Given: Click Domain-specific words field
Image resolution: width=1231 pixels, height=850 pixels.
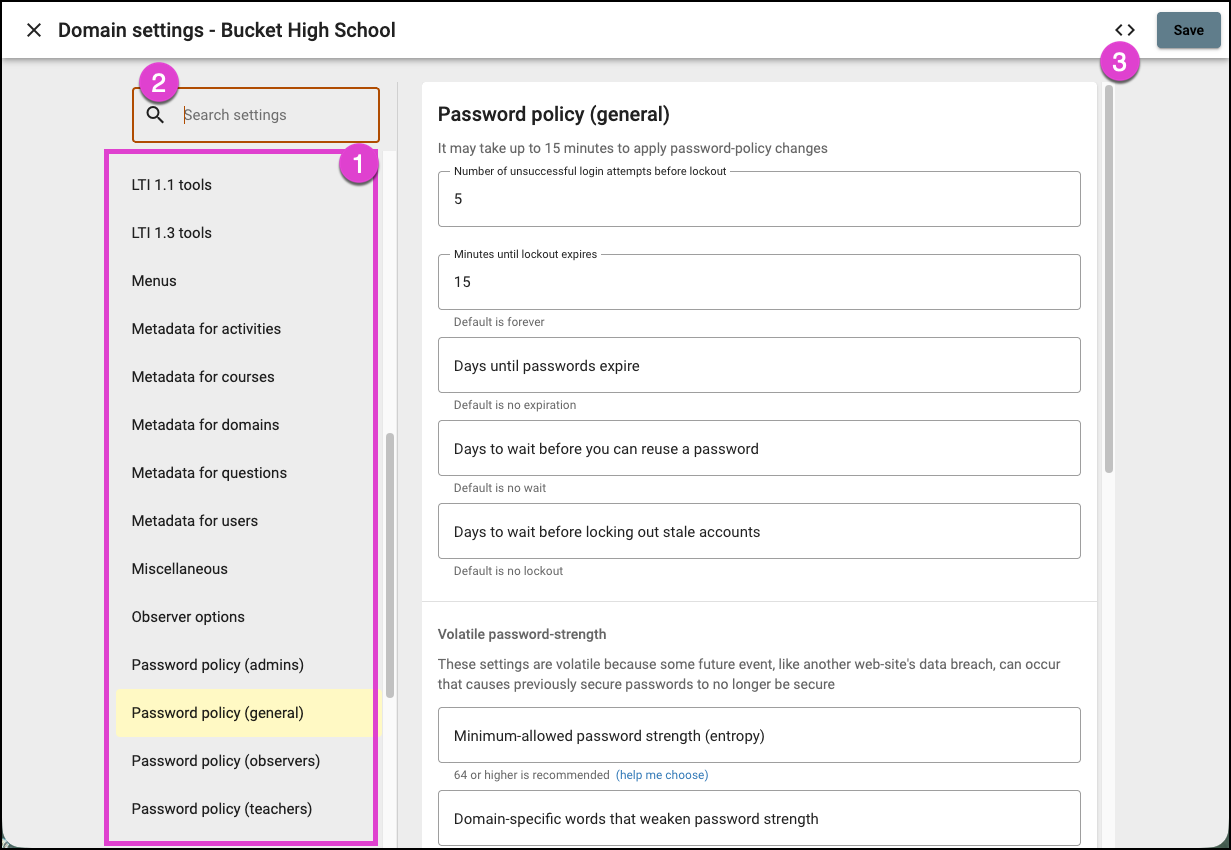Looking at the screenshot, I should pyautogui.click(x=759, y=818).
